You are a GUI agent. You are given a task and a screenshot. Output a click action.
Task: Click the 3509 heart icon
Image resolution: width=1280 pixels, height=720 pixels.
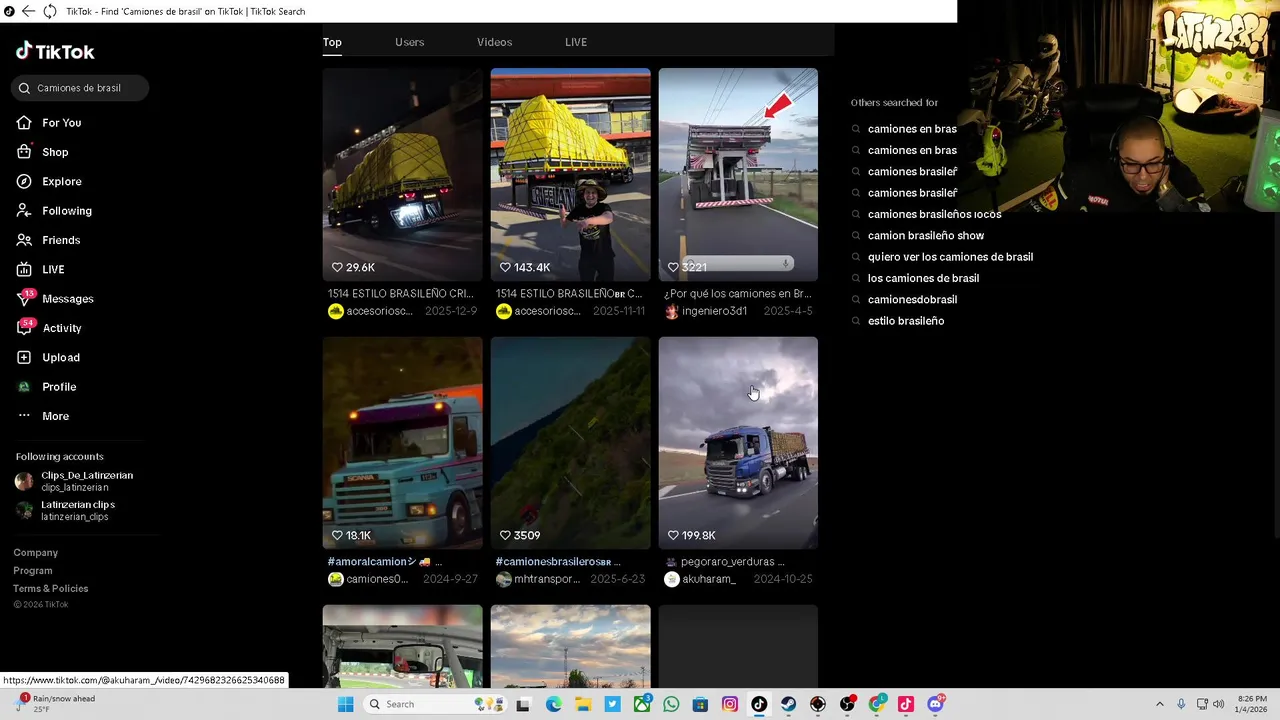(x=505, y=535)
